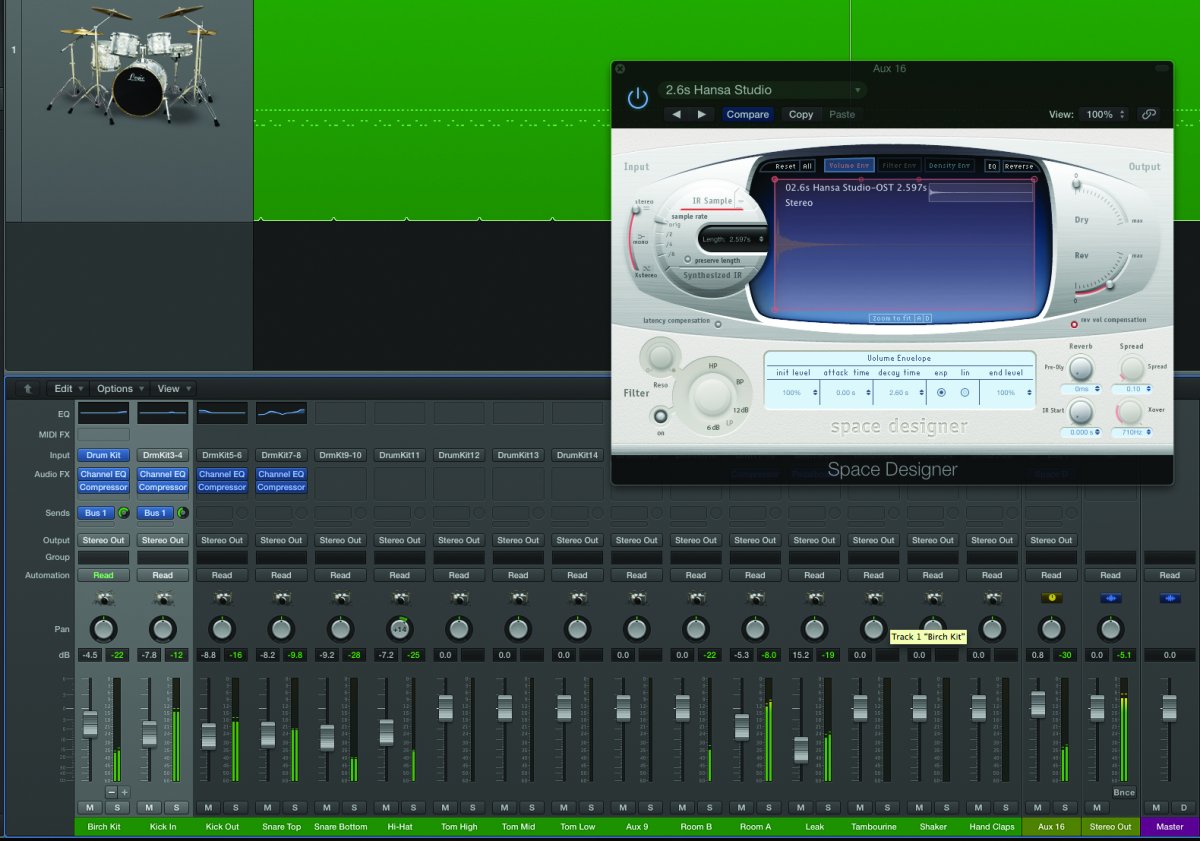Open EQ thumbnail on Birch Kit channel
This screenshot has height=841, width=1200.
pos(103,413)
